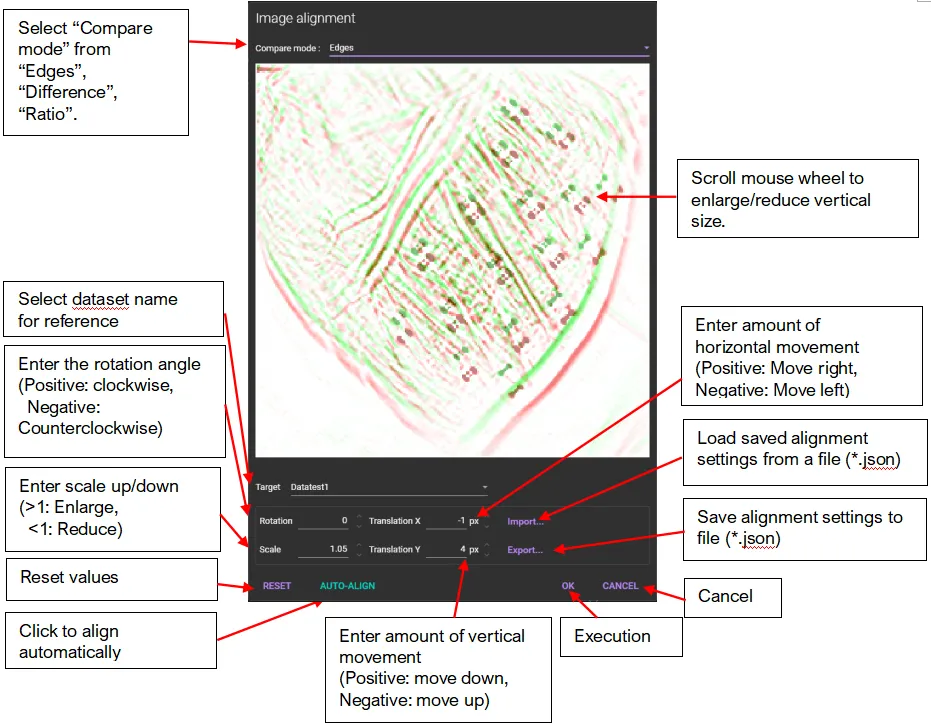Screen dimensions: 931x724
Task: Click Export... to save alignment settings
Action: click(x=525, y=549)
